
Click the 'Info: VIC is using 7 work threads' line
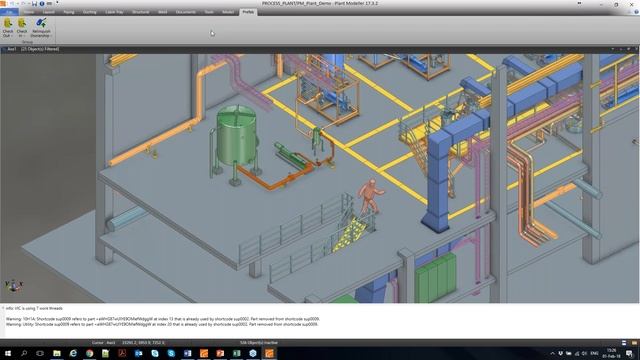tap(34, 308)
